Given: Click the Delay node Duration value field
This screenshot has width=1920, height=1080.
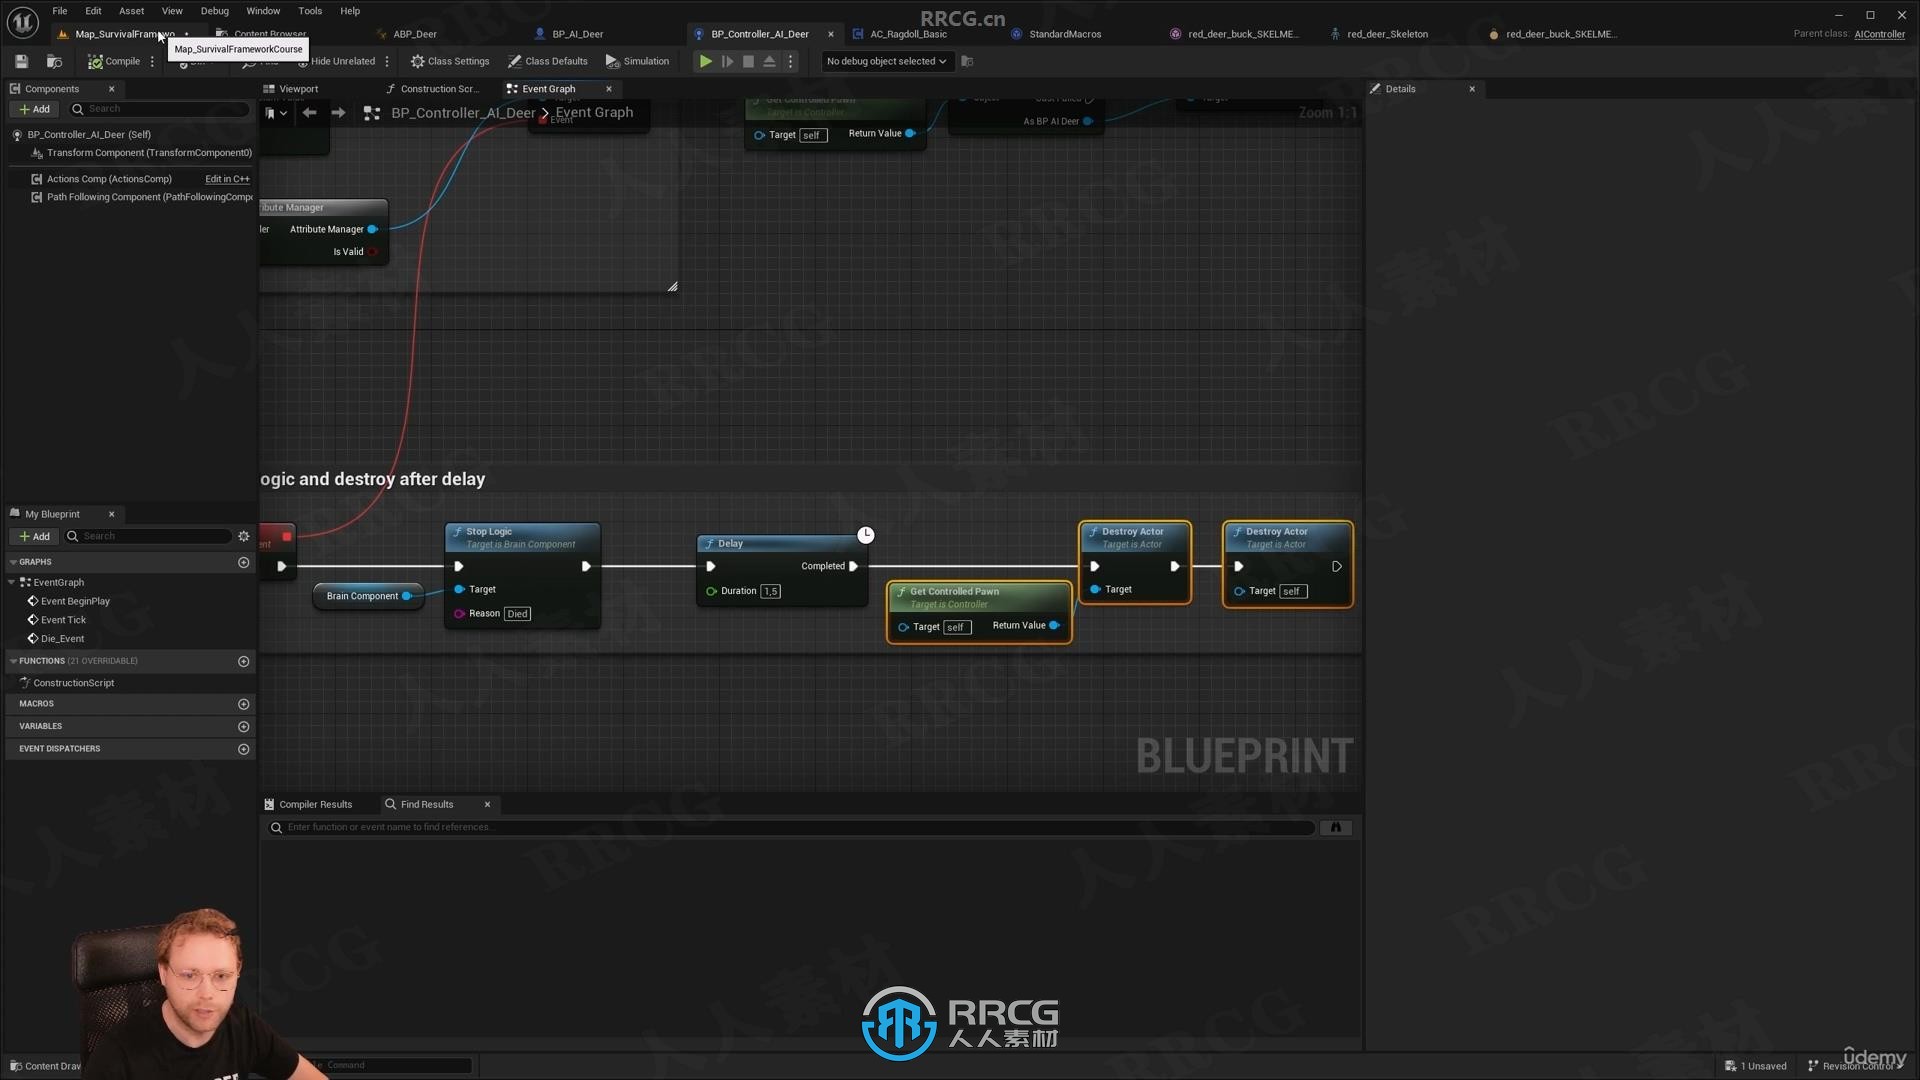Looking at the screenshot, I should (x=770, y=591).
